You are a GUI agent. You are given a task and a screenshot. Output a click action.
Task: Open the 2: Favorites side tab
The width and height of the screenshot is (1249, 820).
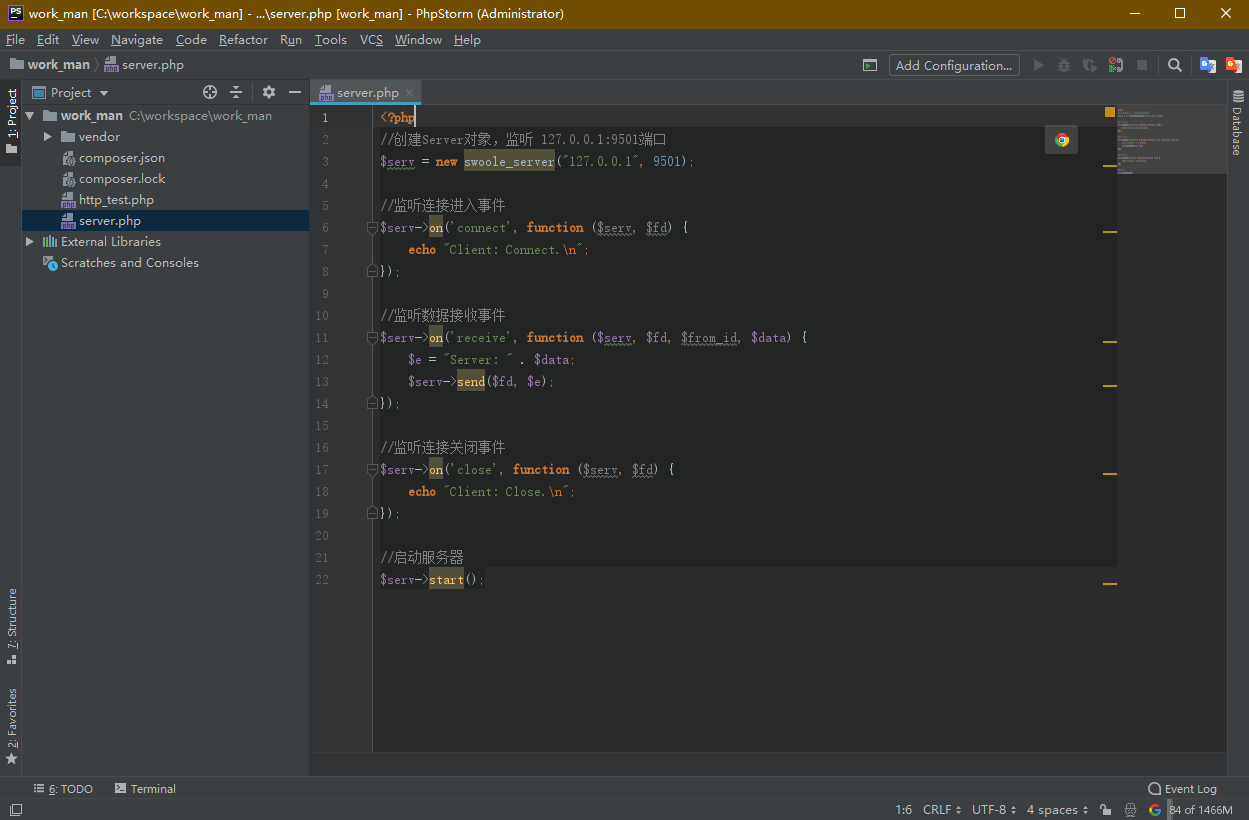point(11,726)
